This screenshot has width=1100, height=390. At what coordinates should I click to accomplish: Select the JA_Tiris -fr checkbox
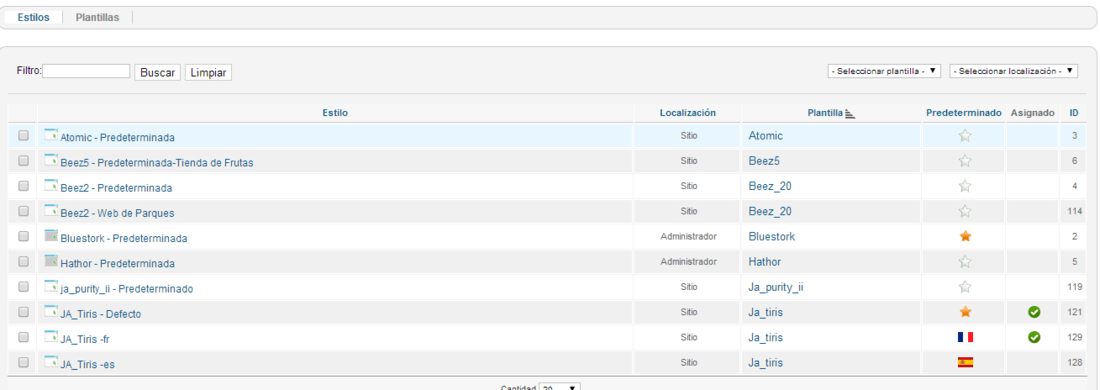click(x=23, y=337)
